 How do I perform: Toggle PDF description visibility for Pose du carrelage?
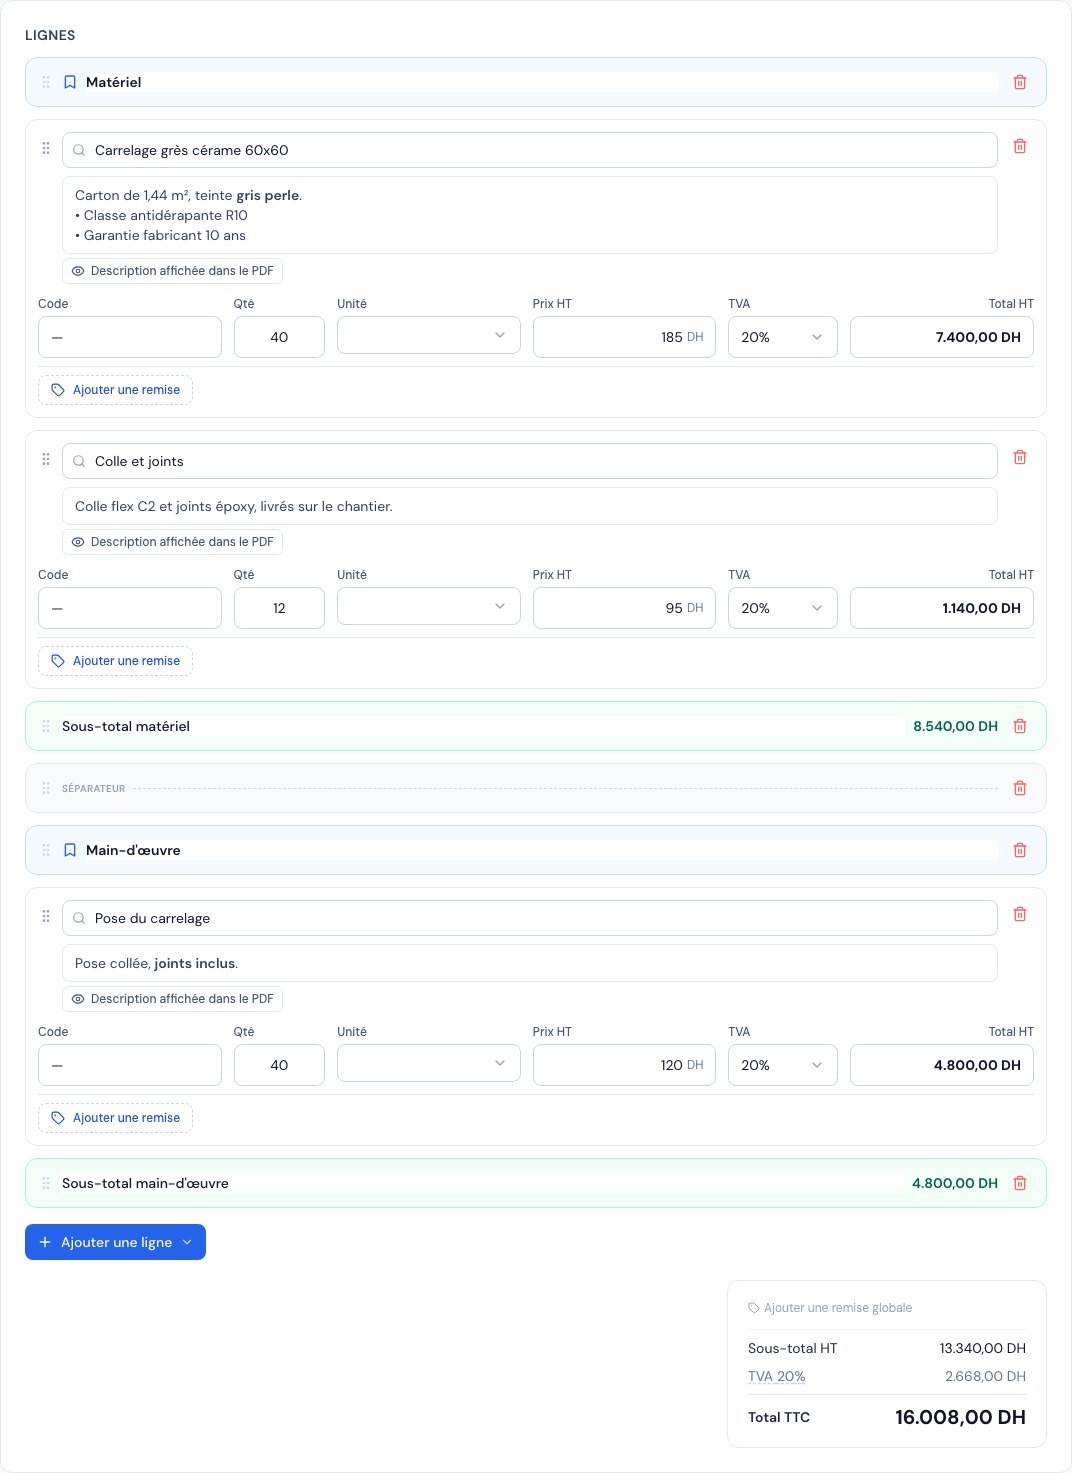[x=172, y=999]
